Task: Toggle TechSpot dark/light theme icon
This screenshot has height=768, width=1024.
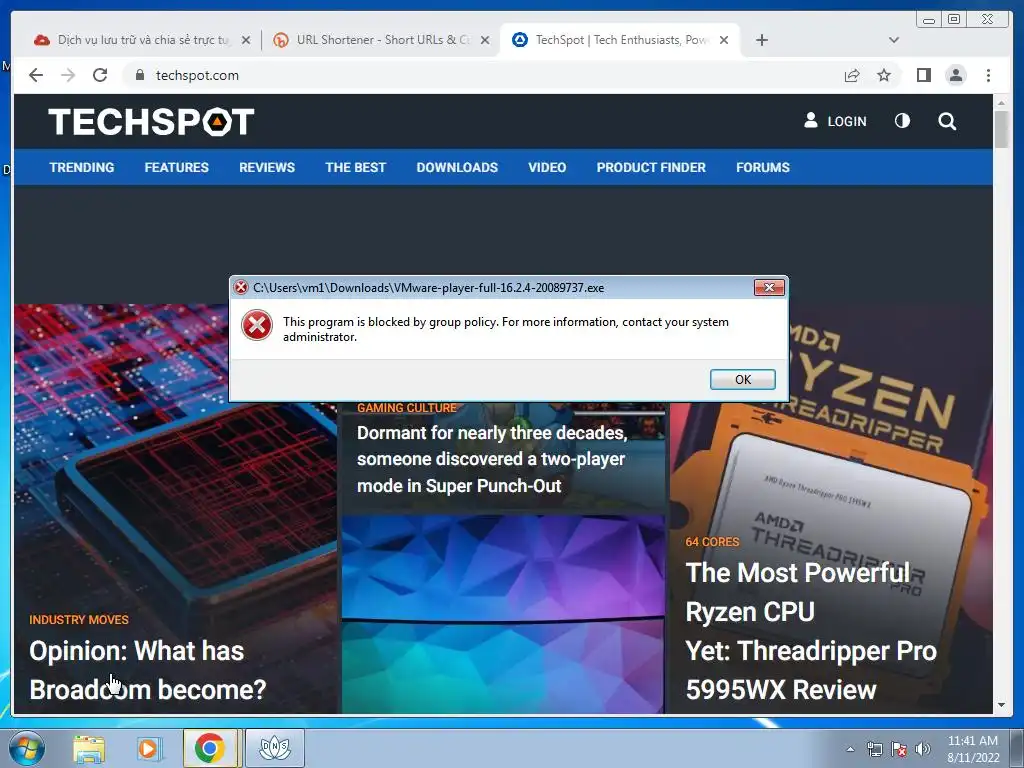Action: tap(902, 121)
